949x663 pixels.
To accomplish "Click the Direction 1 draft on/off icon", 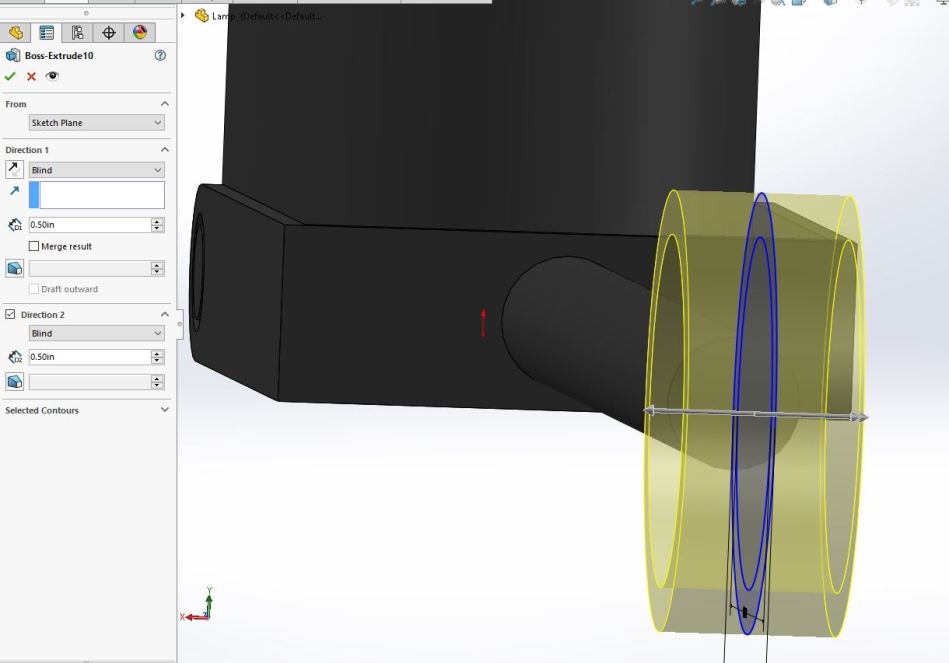I will click(15, 268).
